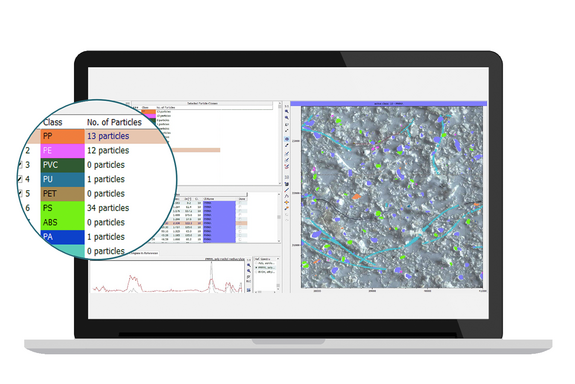Select the '0 particles' entry in ABS row

click(x=106, y=222)
